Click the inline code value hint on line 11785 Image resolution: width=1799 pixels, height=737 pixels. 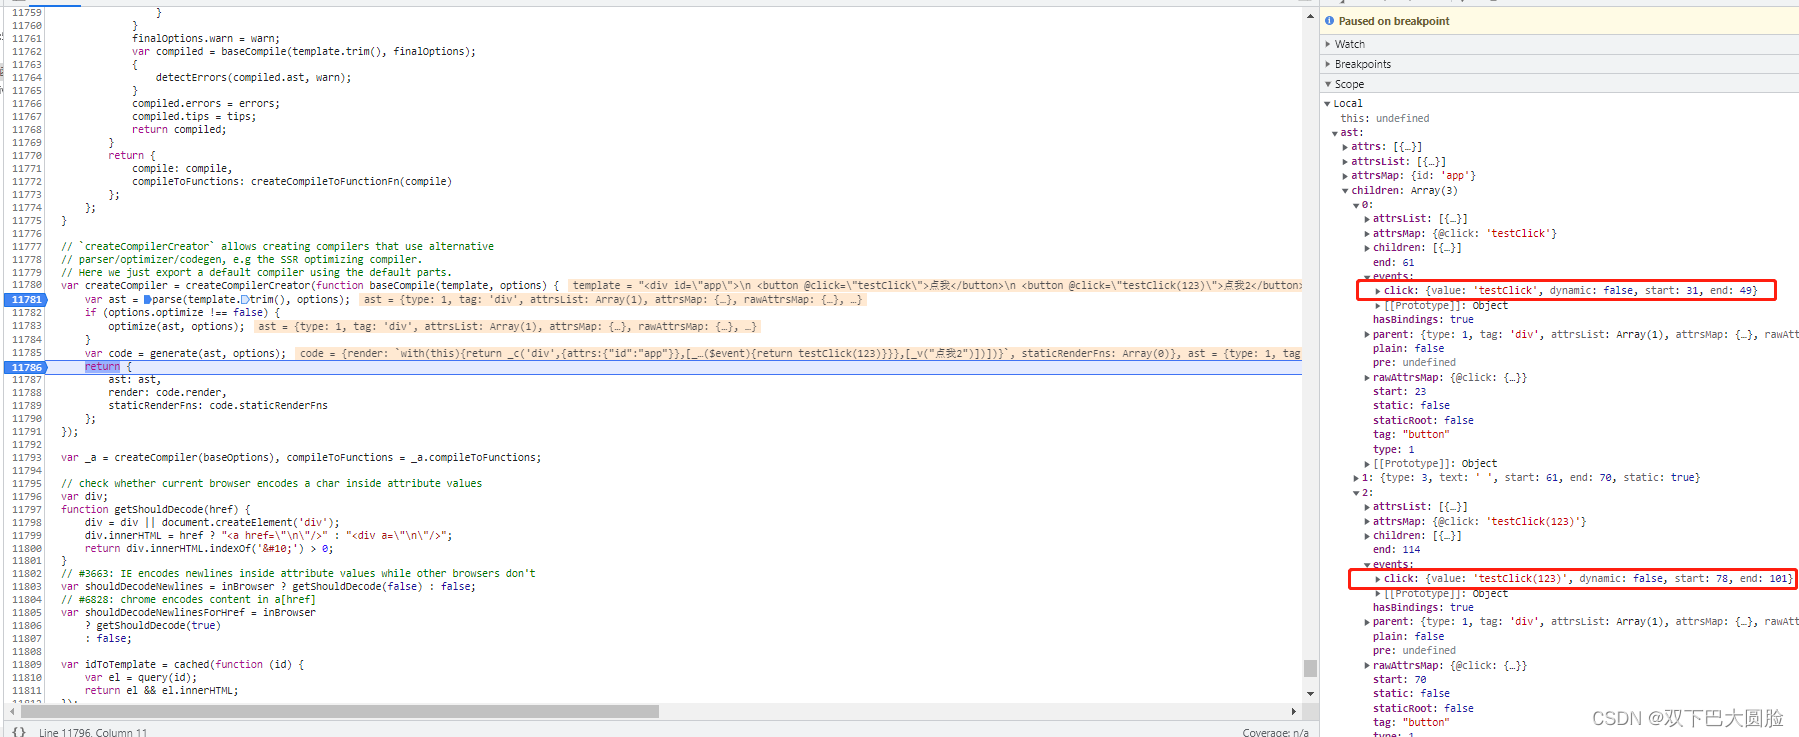798,354
